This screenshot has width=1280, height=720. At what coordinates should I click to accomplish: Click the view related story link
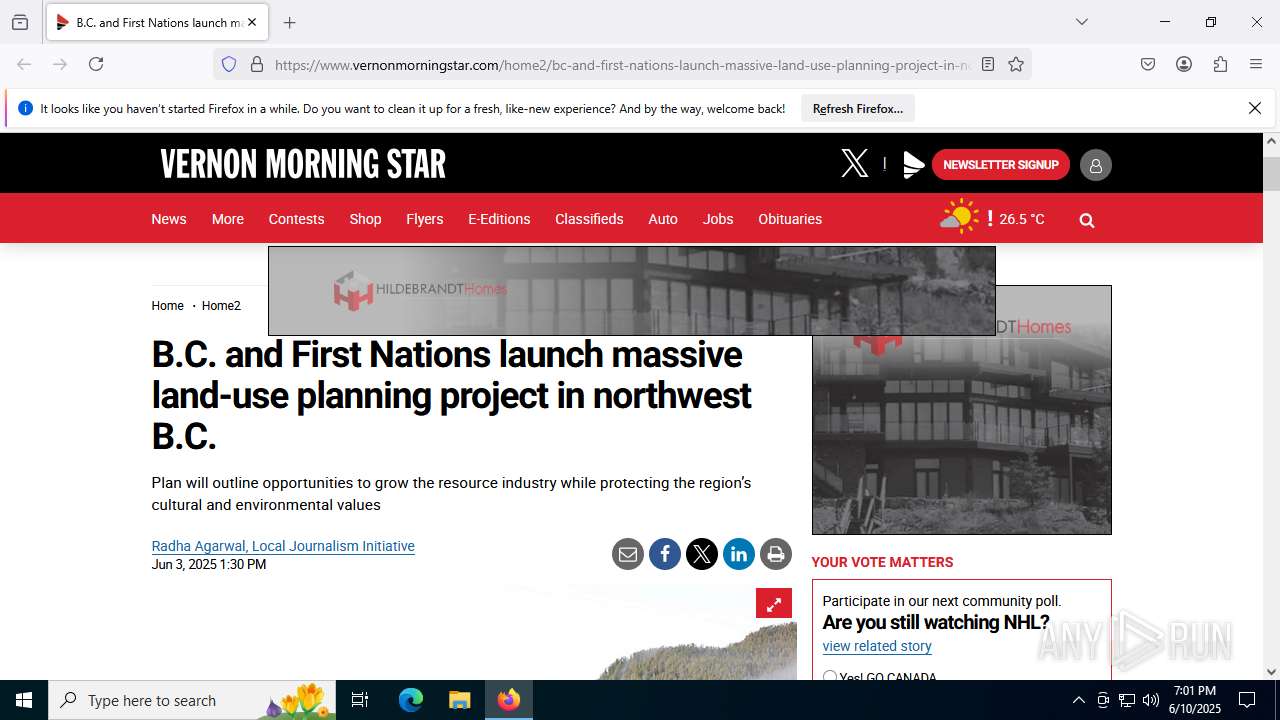[877, 646]
